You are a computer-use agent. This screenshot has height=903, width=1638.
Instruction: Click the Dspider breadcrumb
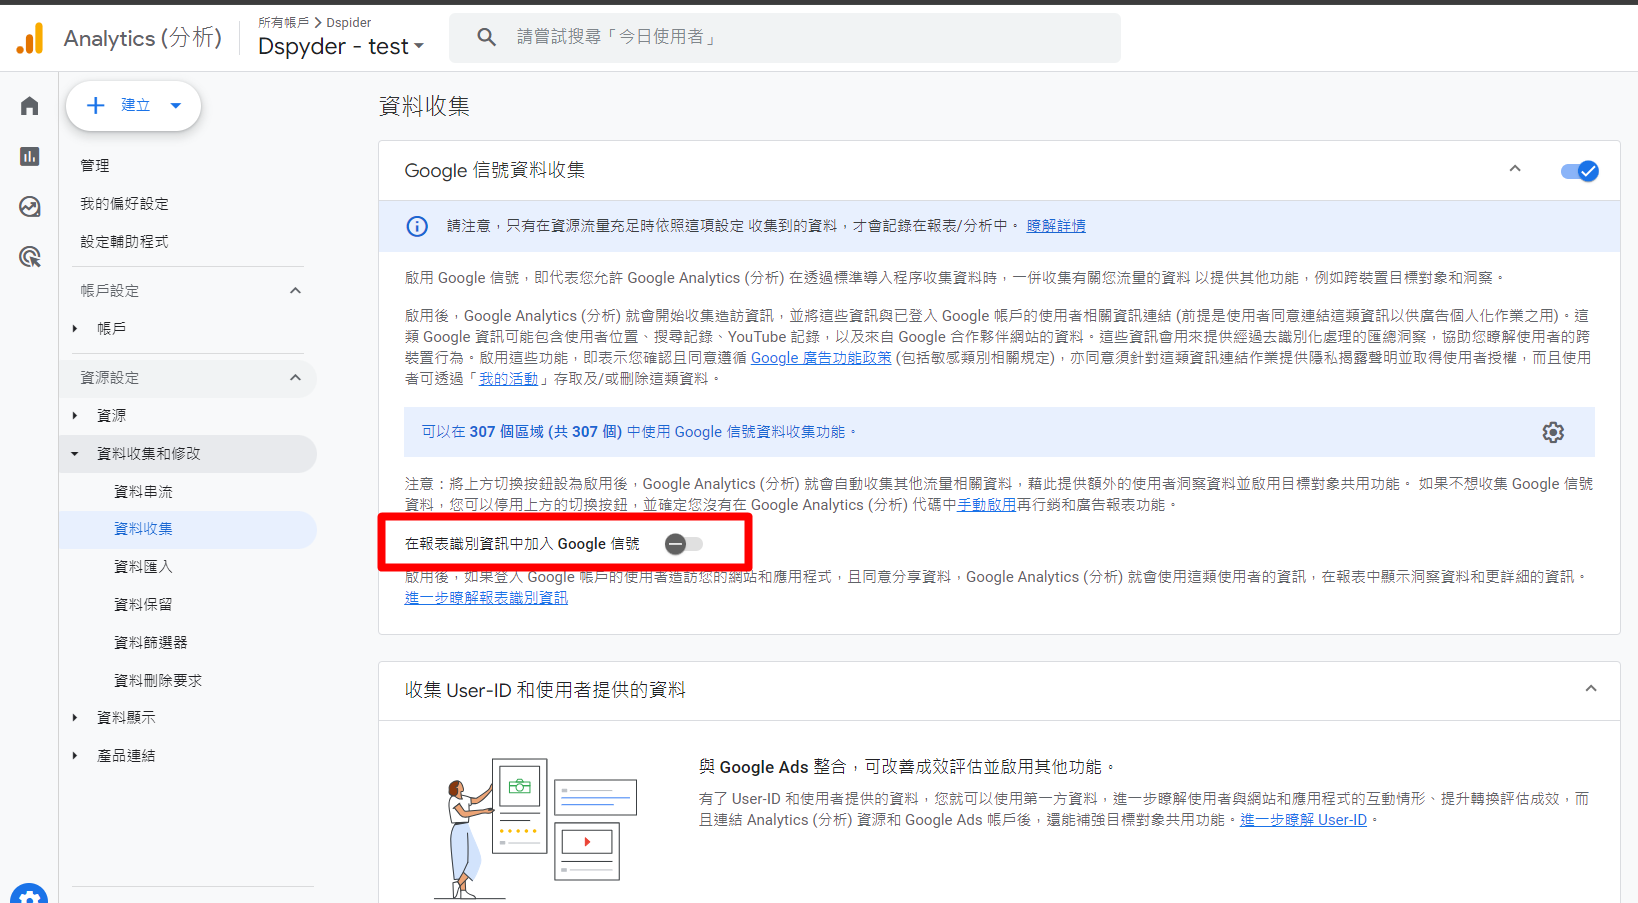tap(349, 22)
